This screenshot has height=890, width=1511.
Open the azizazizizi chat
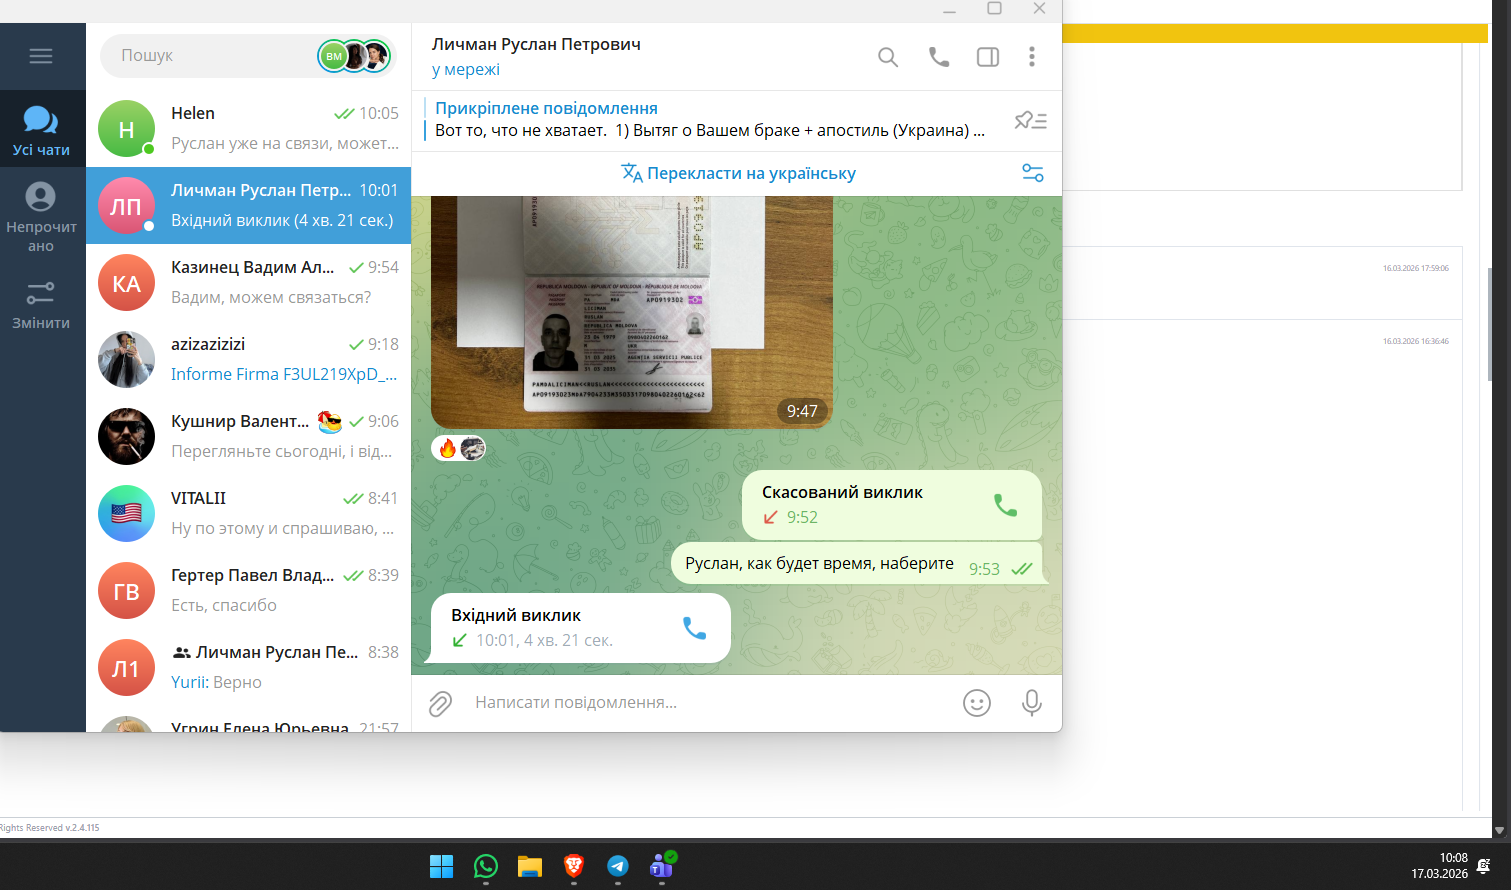click(248, 360)
